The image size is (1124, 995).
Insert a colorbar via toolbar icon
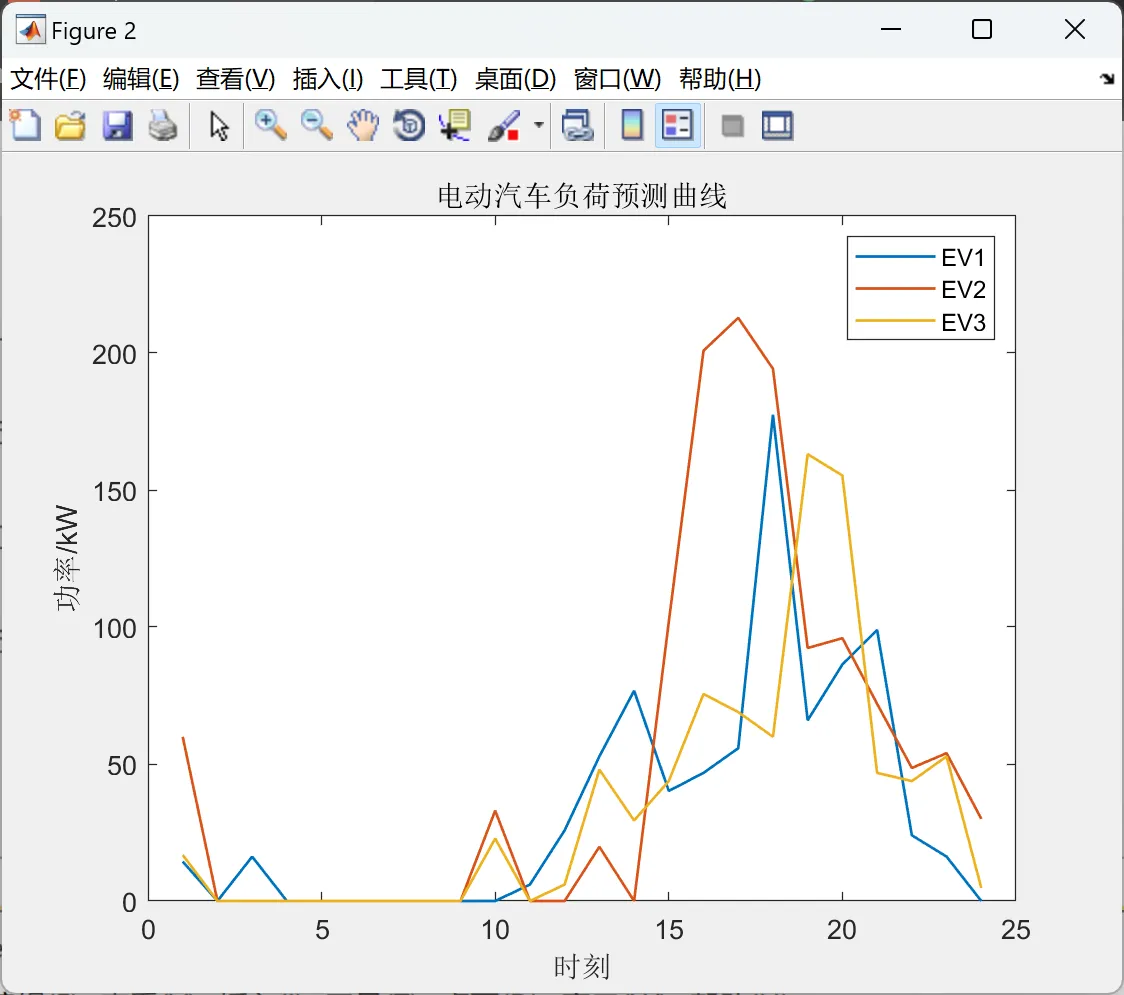(x=632, y=126)
